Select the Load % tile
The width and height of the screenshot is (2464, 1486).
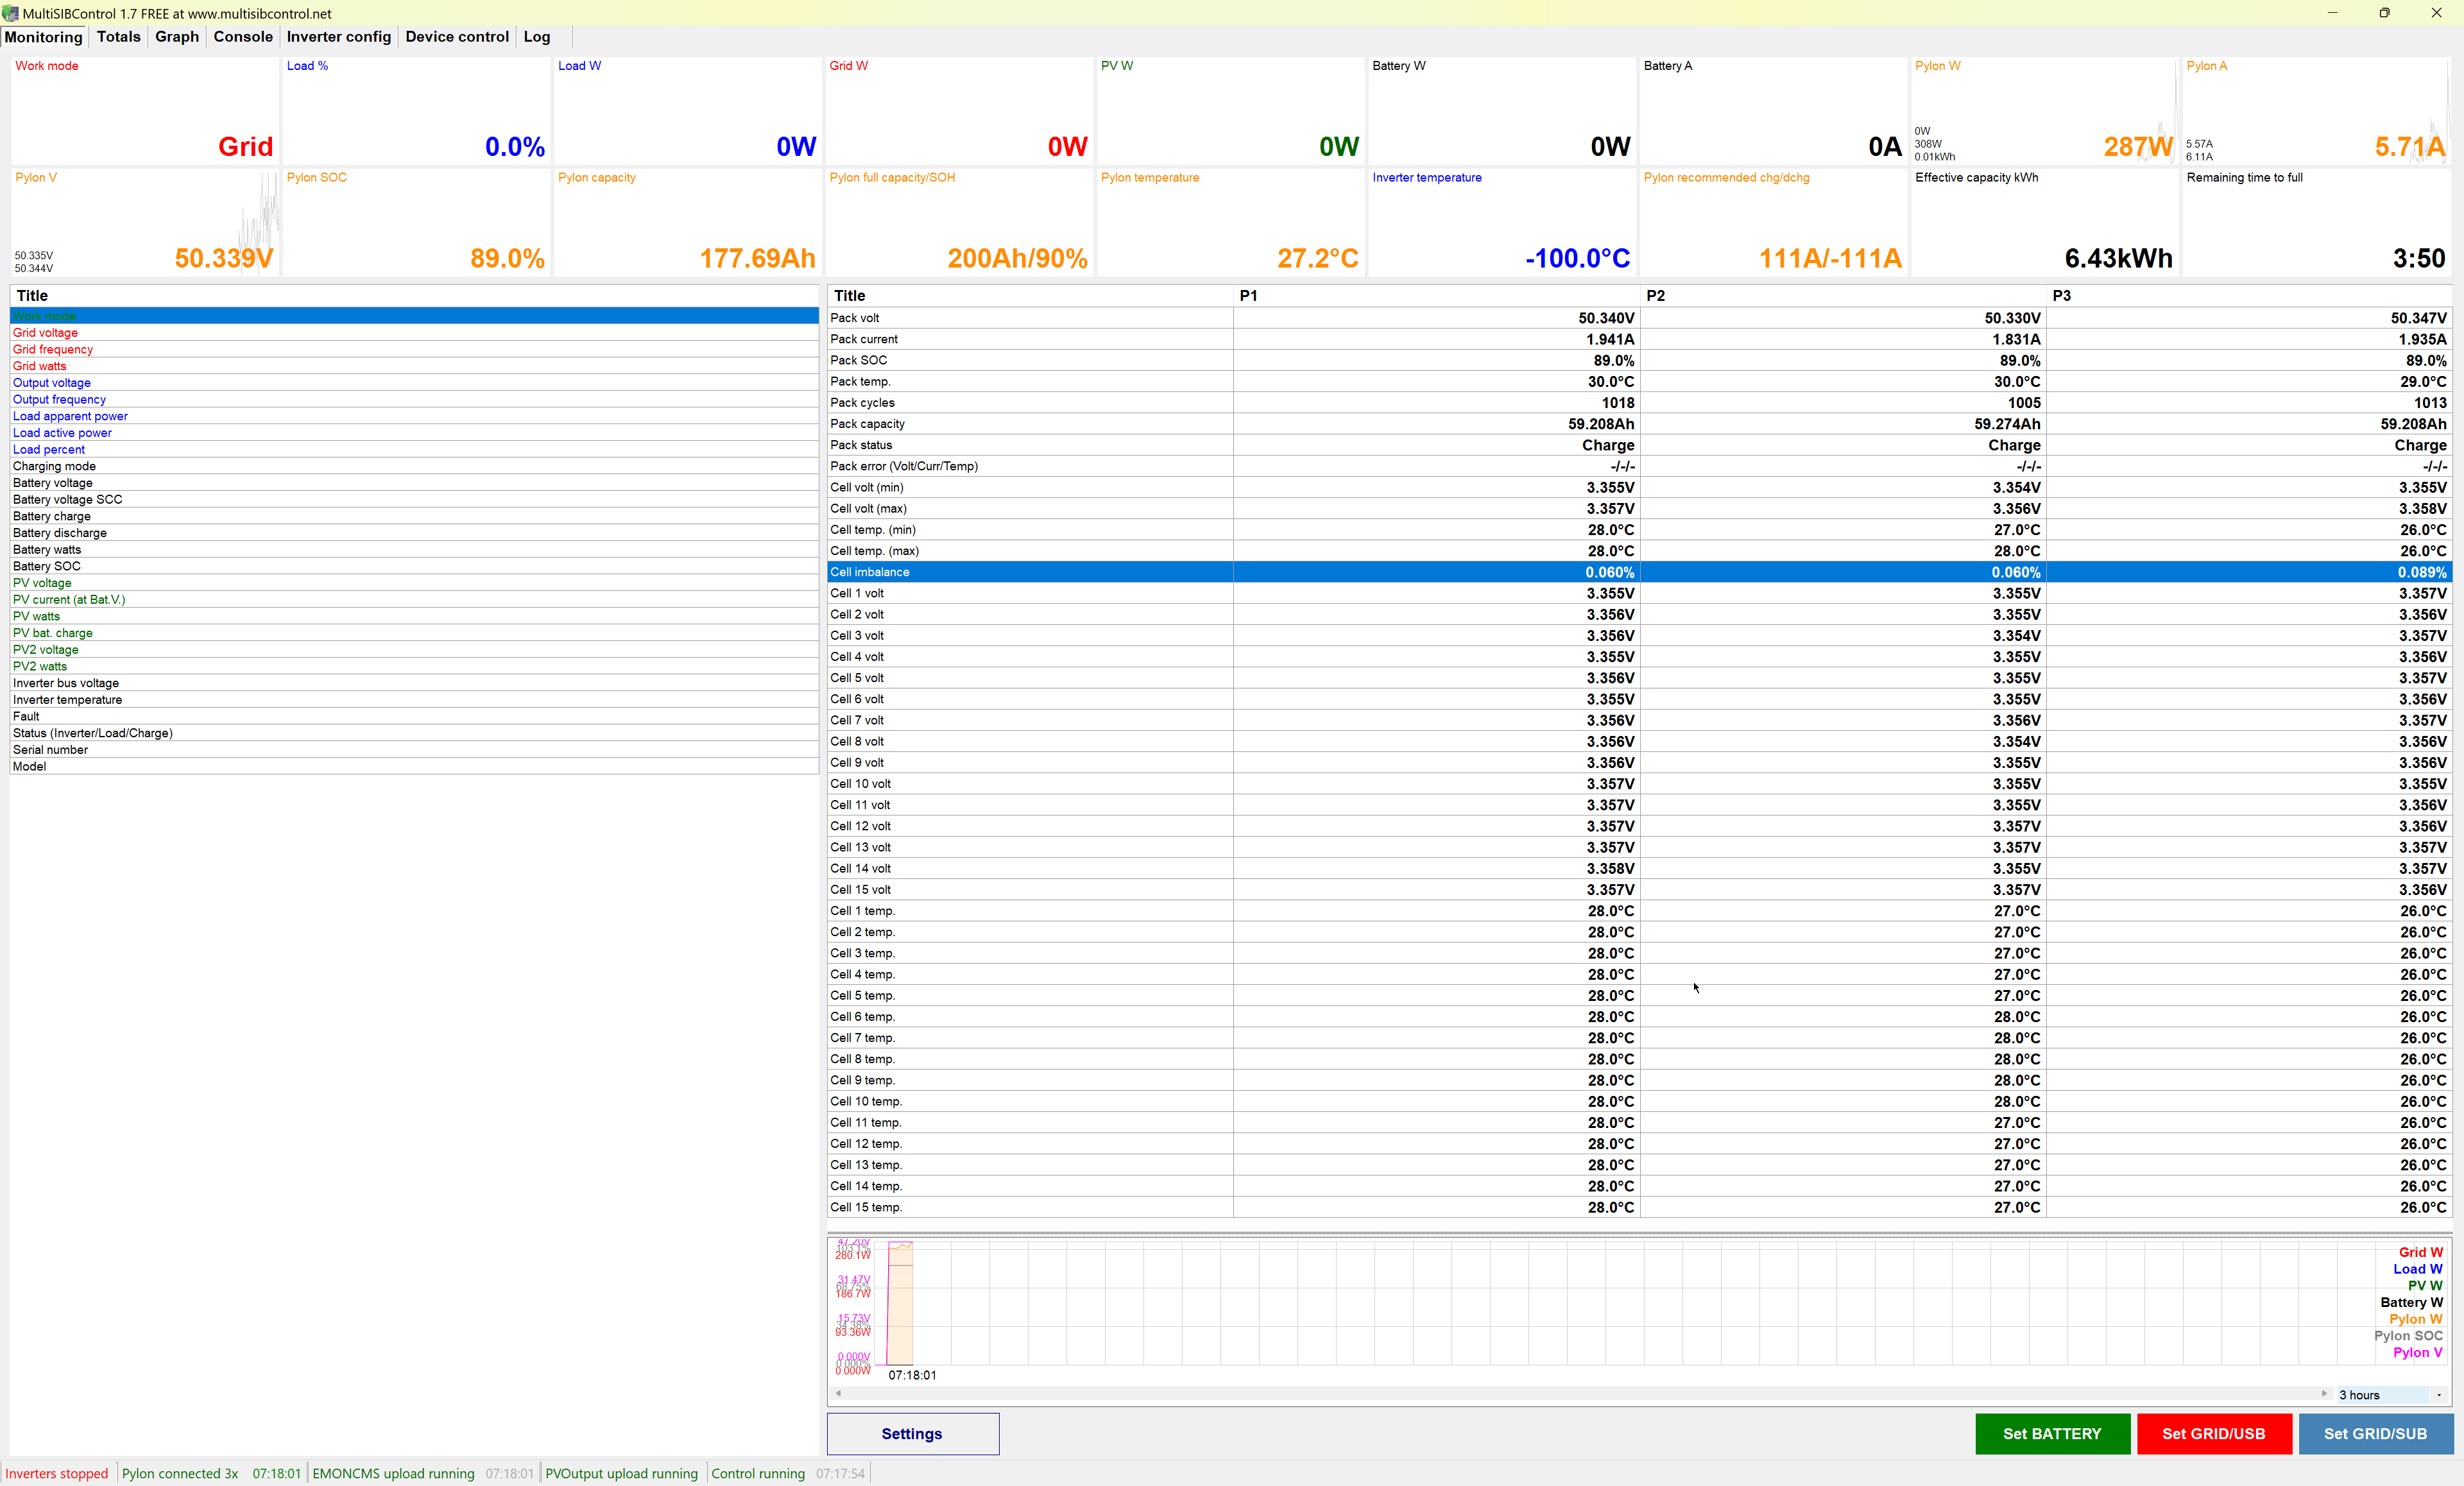click(416, 110)
